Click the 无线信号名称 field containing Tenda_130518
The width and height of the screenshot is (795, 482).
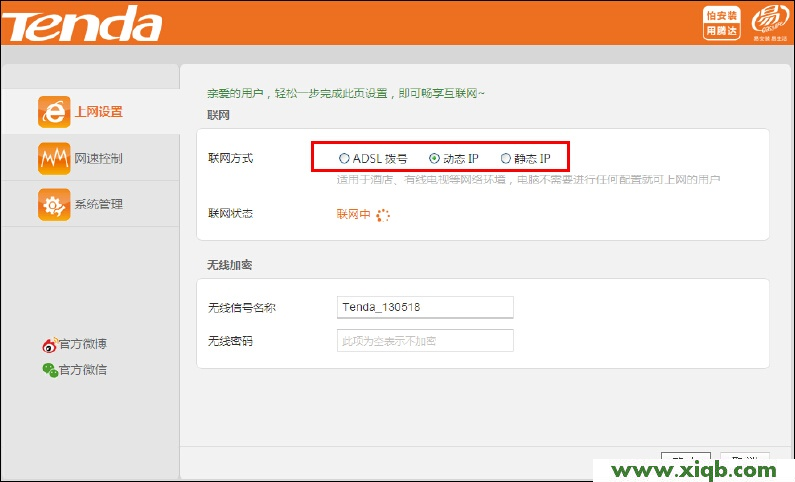coord(425,307)
